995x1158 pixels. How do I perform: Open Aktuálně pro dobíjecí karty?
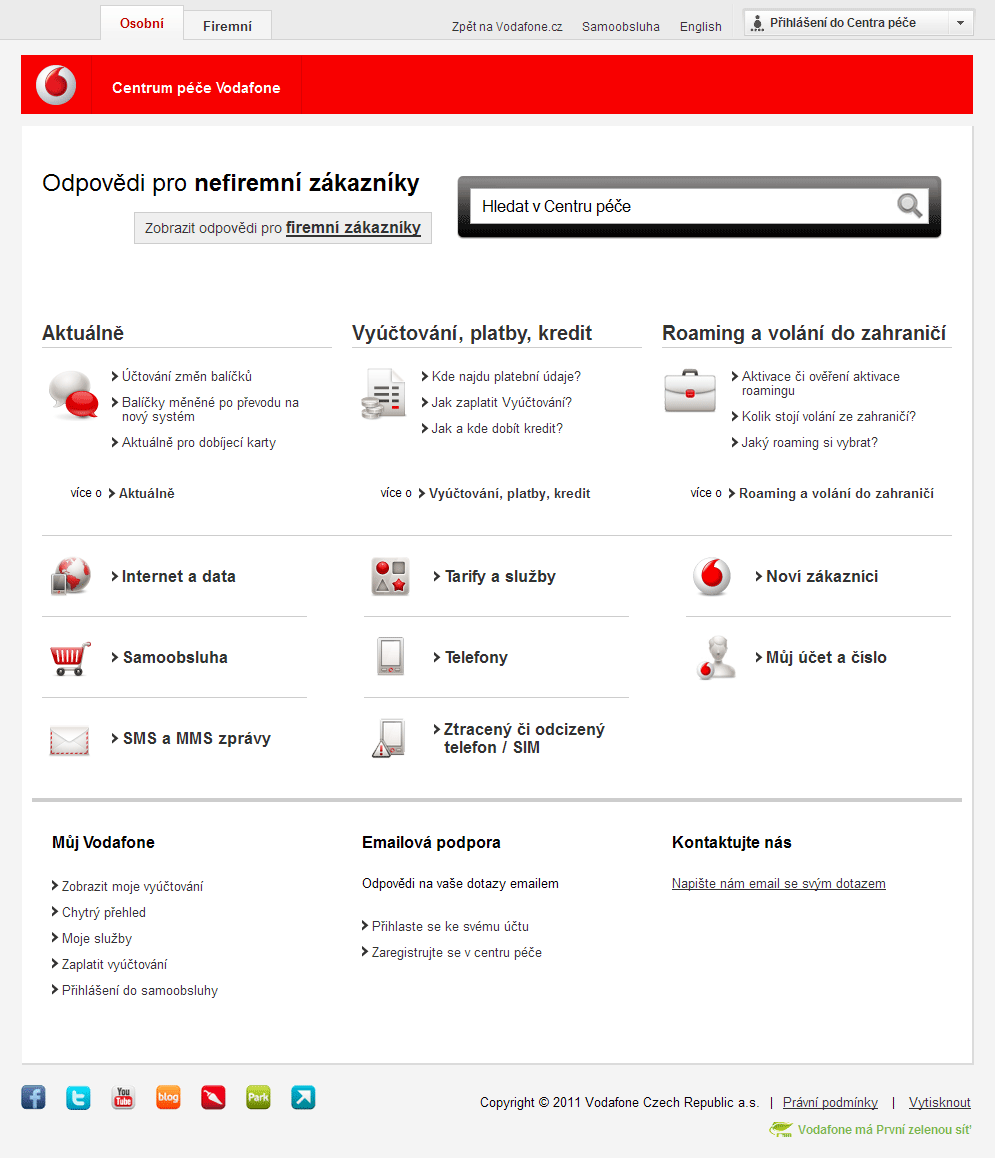coord(199,442)
